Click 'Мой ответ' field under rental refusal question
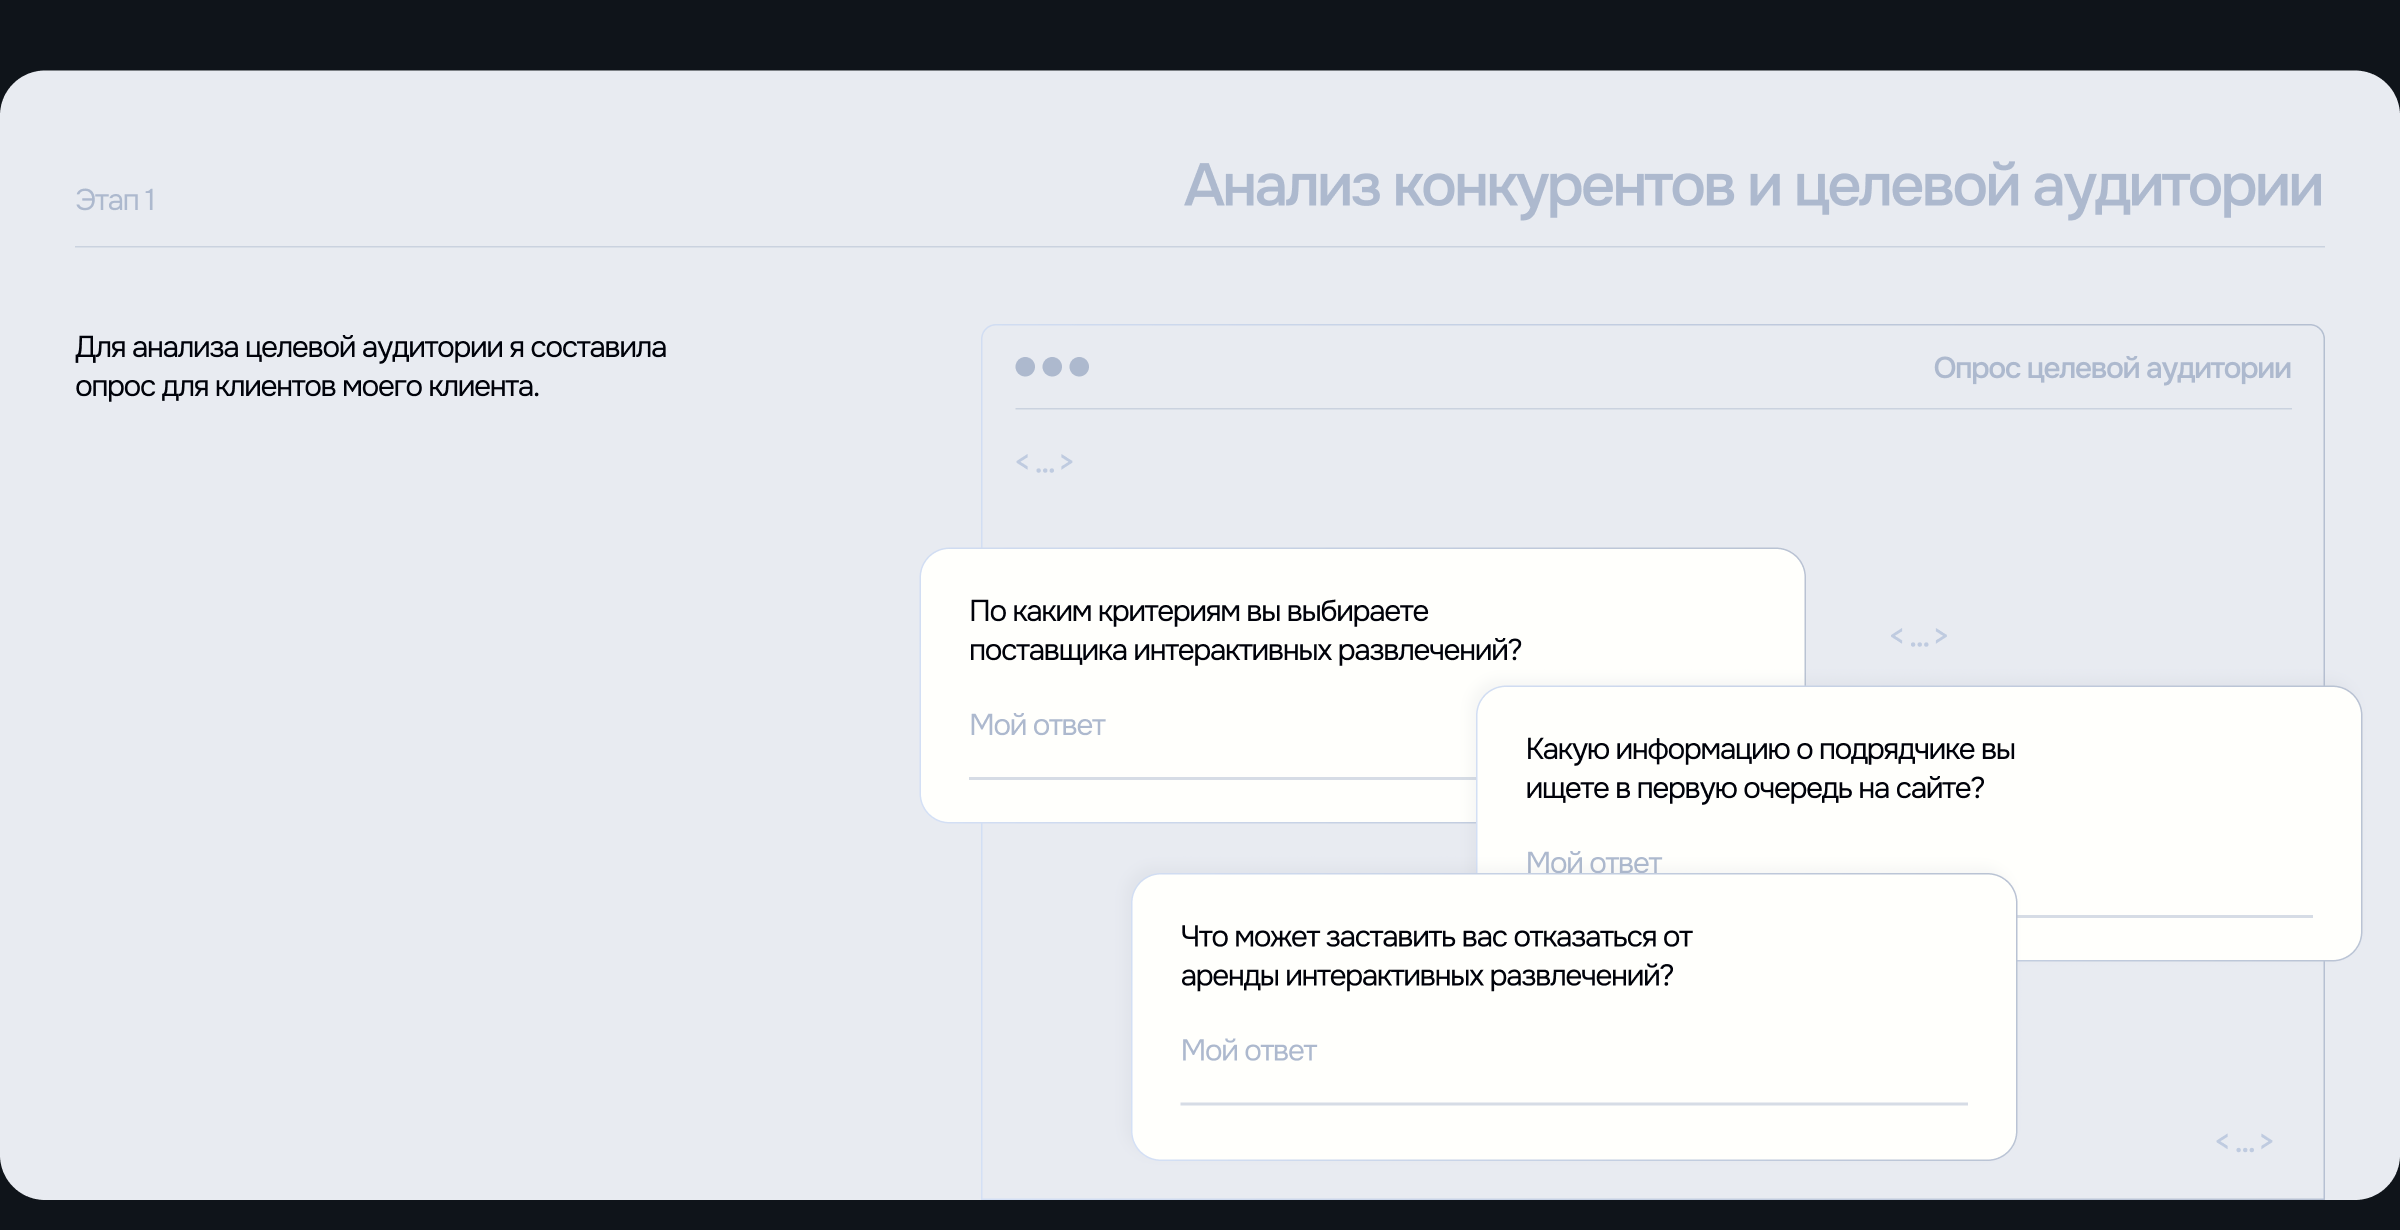The width and height of the screenshot is (2400, 1230). 1248,1051
